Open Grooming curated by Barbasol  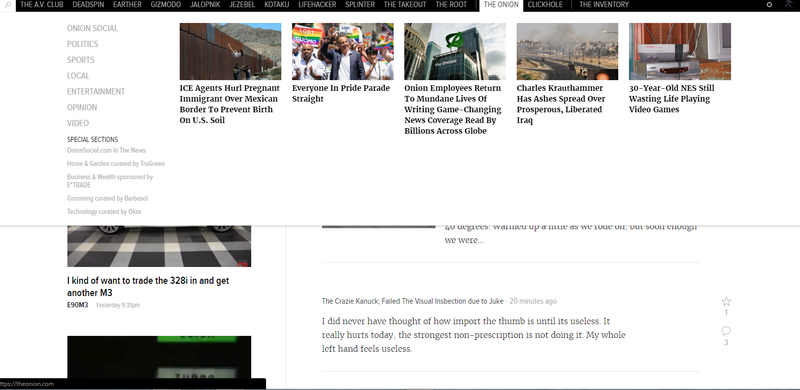pyautogui.click(x=107, y=199)
